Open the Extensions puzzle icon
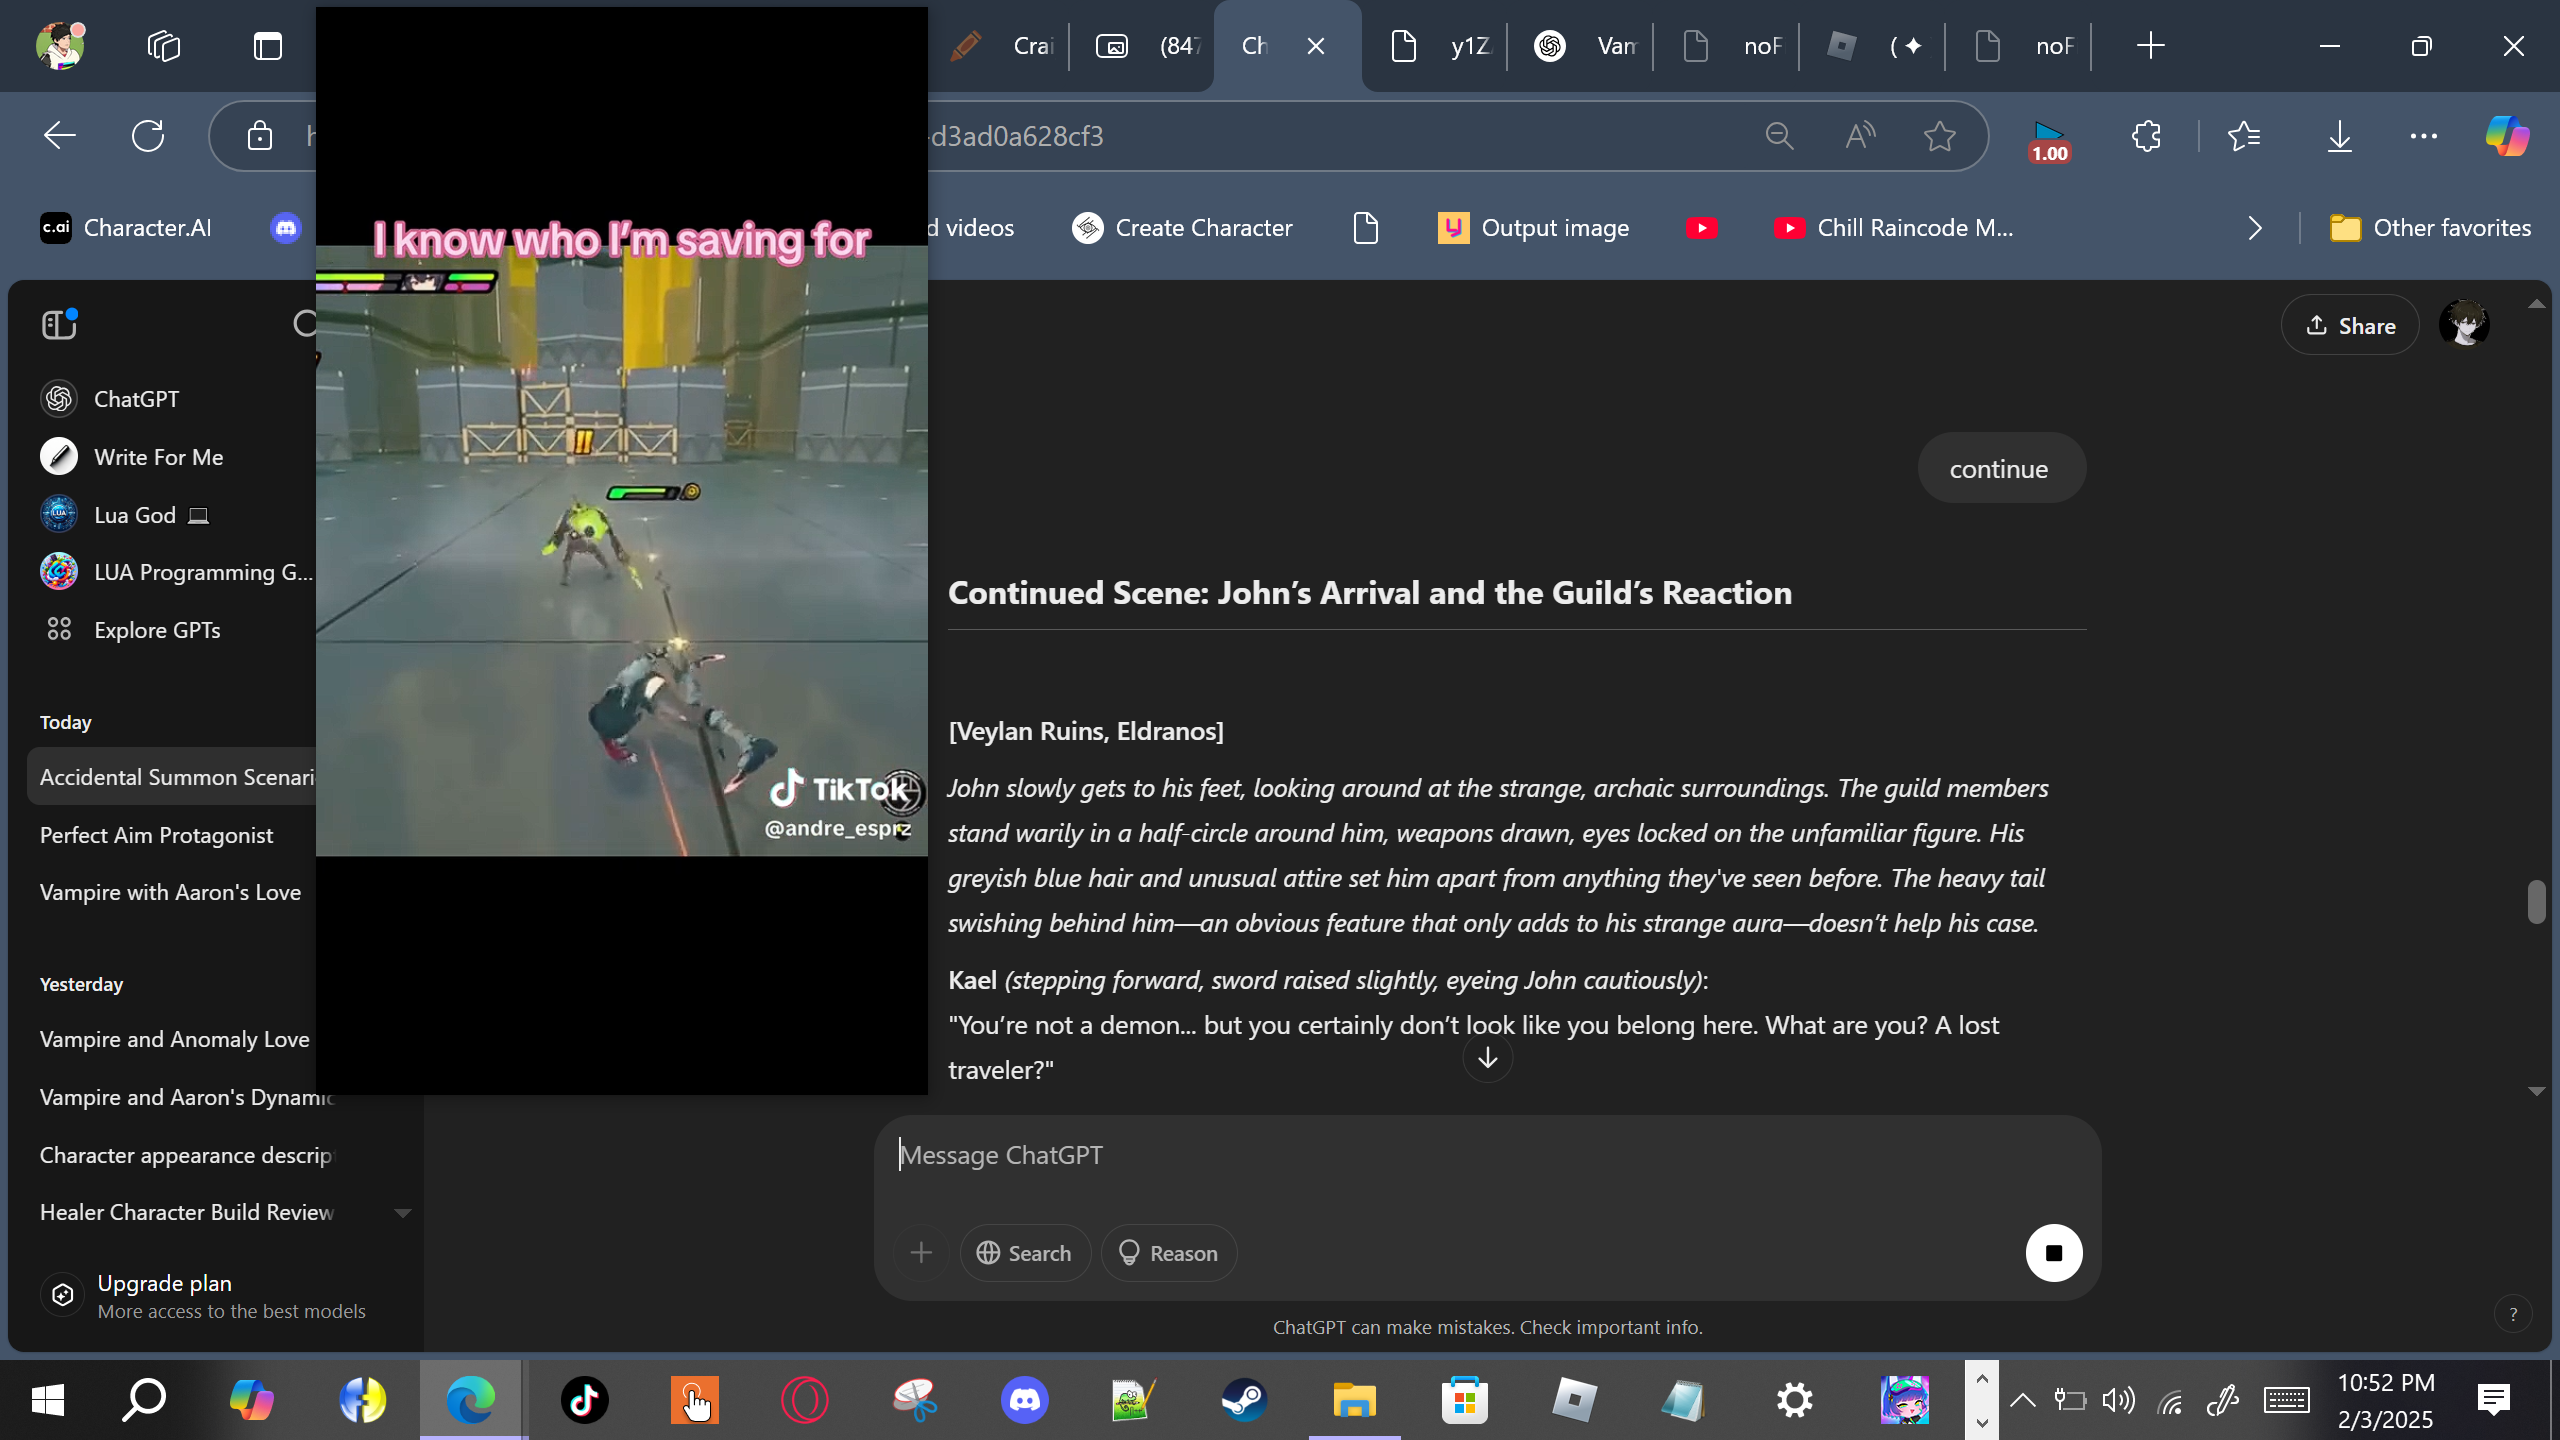The image size is (2560, 1440). pyautogui.click(x=2146, y=136)
